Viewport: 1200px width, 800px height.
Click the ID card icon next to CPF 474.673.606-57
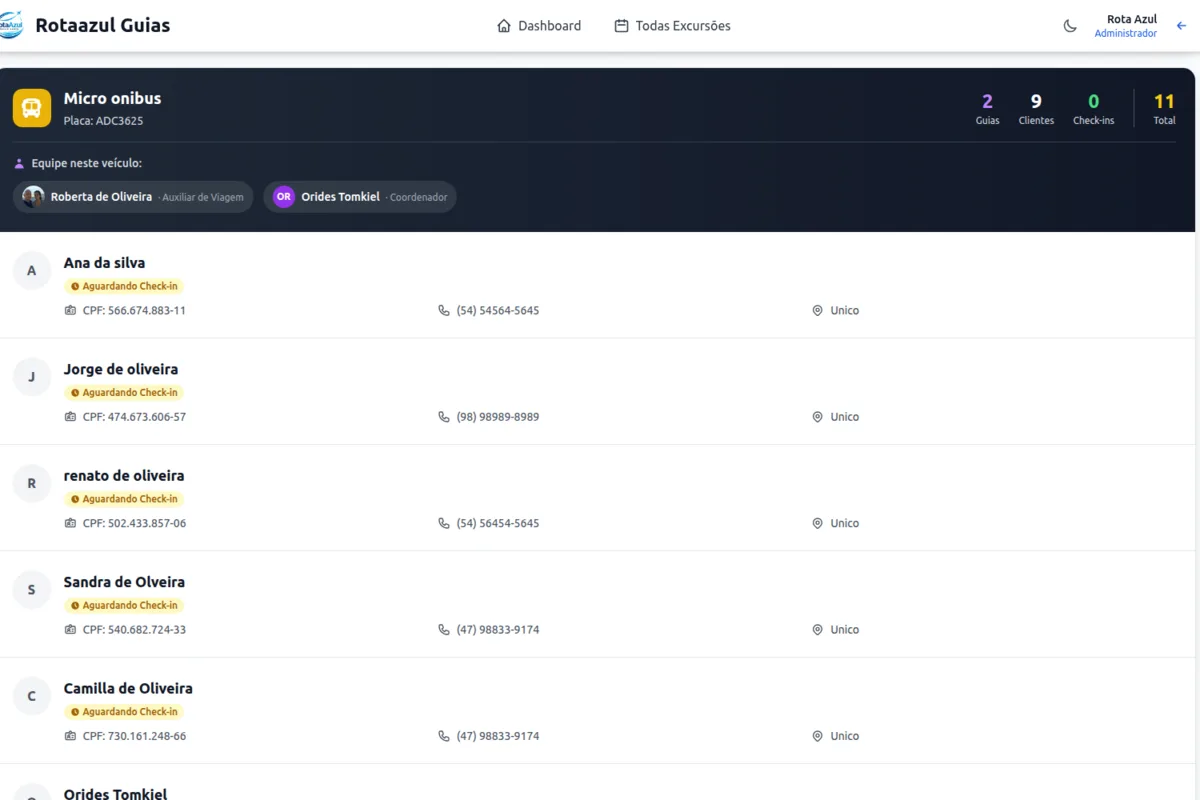tap(70, 417)
